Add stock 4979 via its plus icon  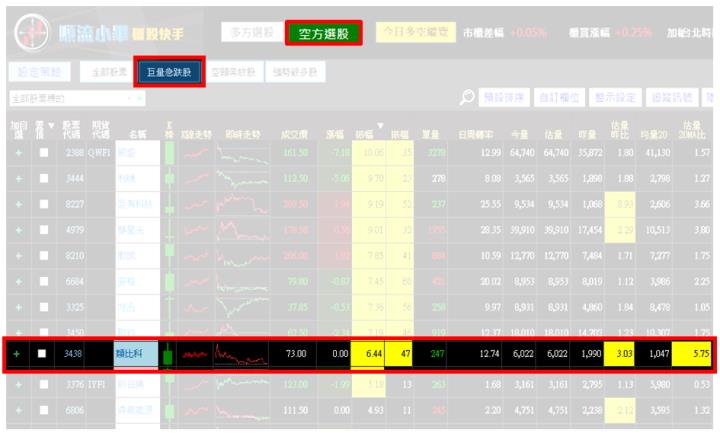(x=18, y=230)
